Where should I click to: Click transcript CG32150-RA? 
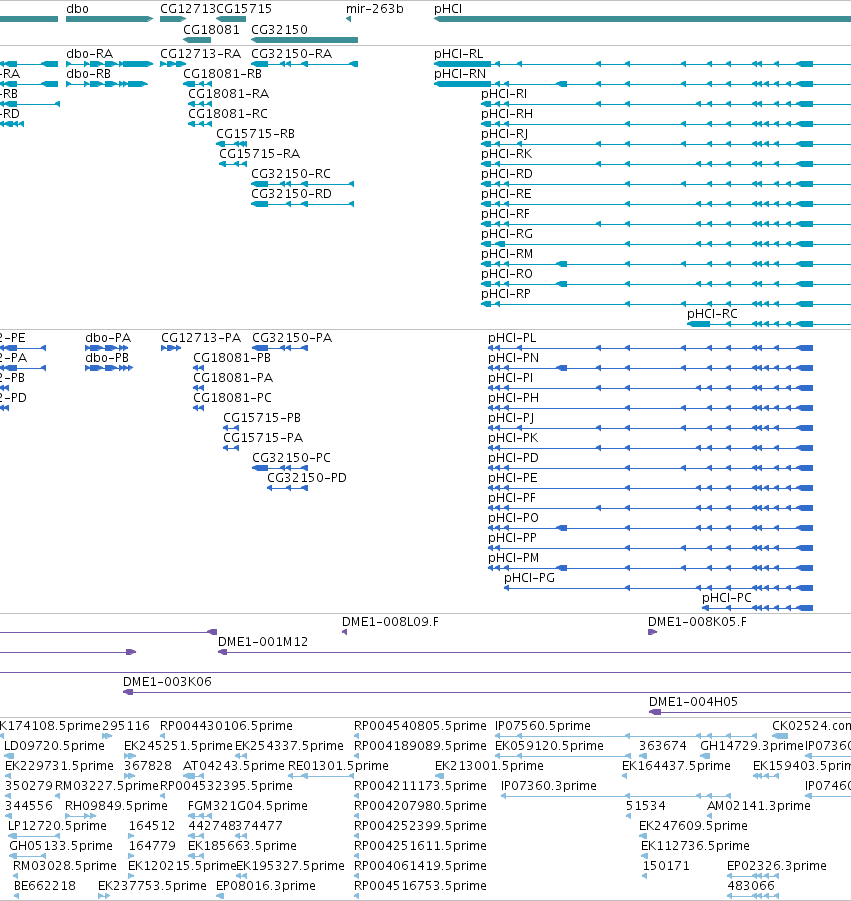click(291, 54)
